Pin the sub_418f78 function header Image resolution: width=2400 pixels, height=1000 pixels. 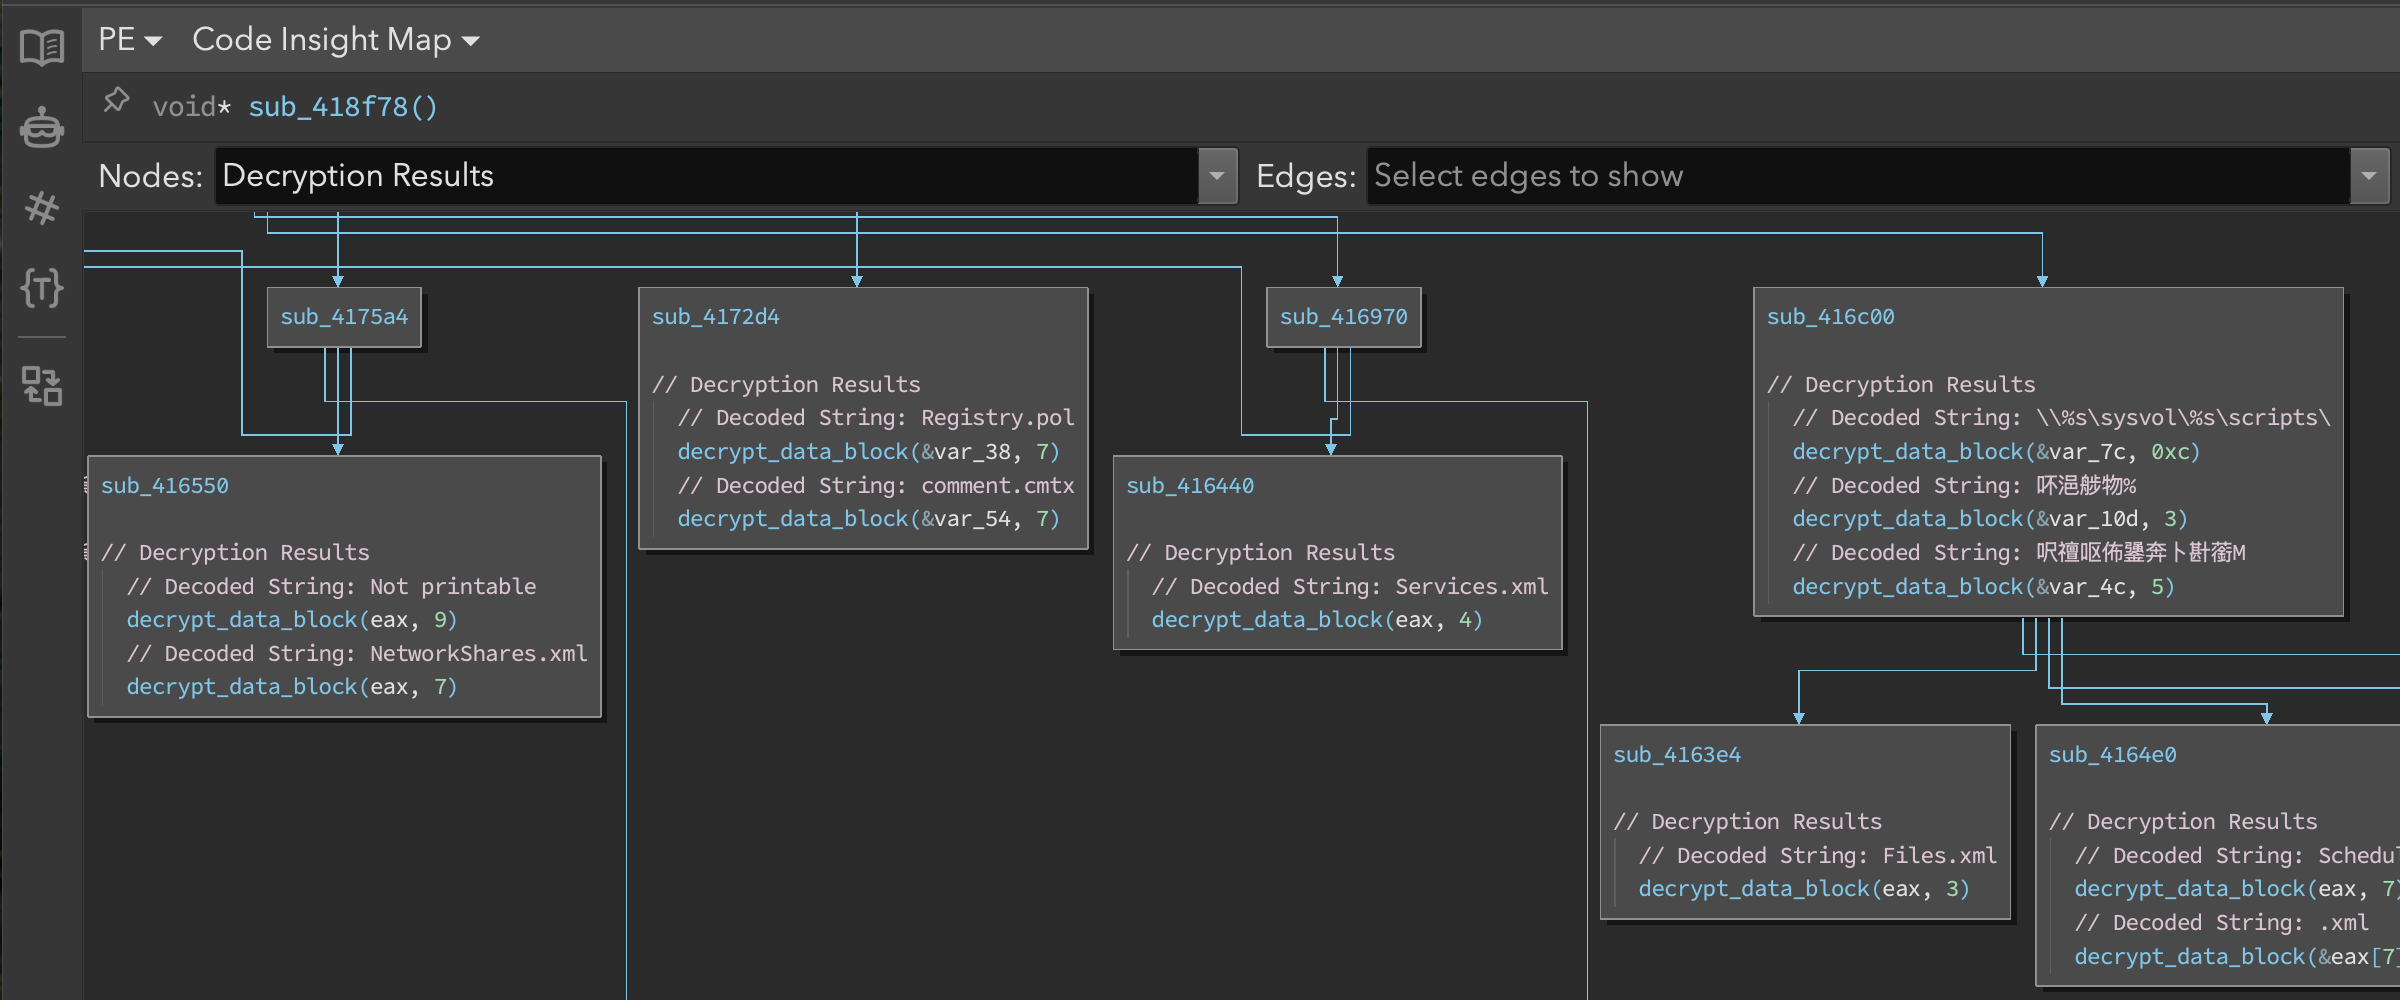click(116, 101)
